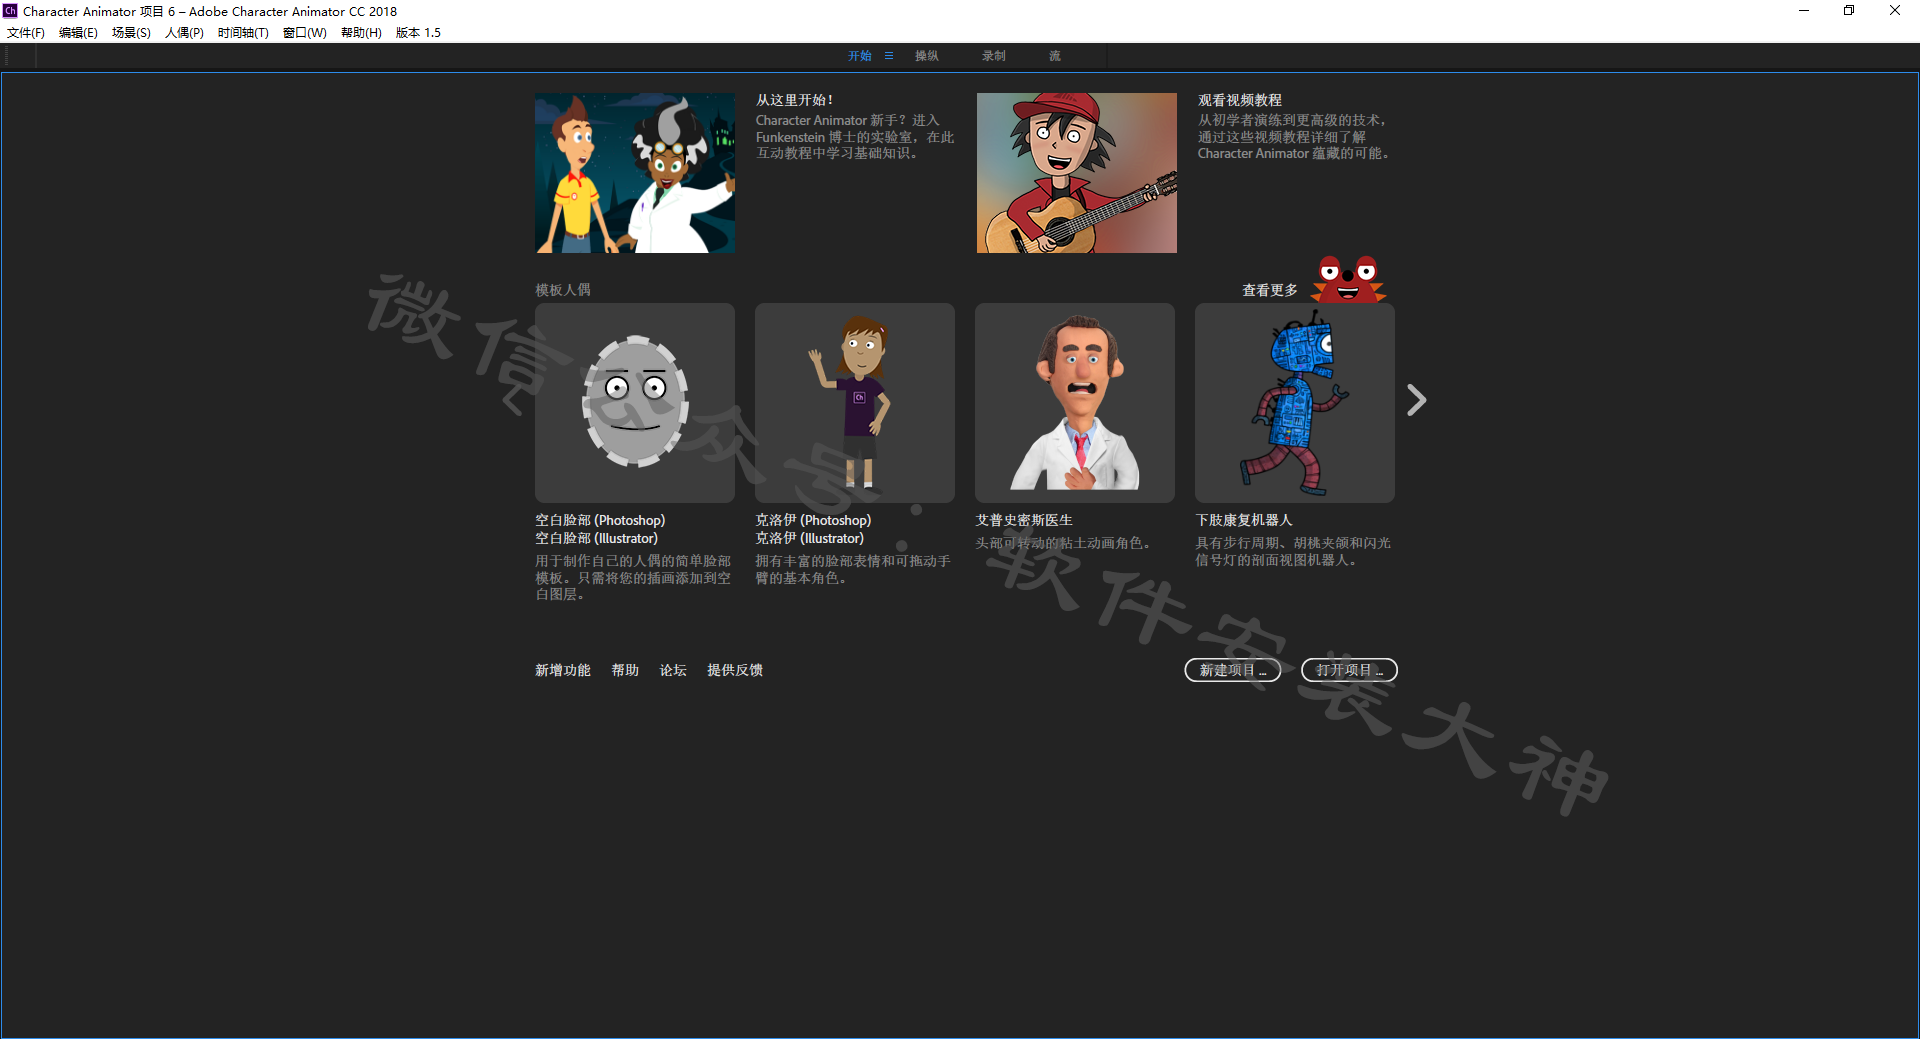Open the 开始 workspace menu icon
The height and width of the screenshot is (1039, 1920).
[889, 56]
